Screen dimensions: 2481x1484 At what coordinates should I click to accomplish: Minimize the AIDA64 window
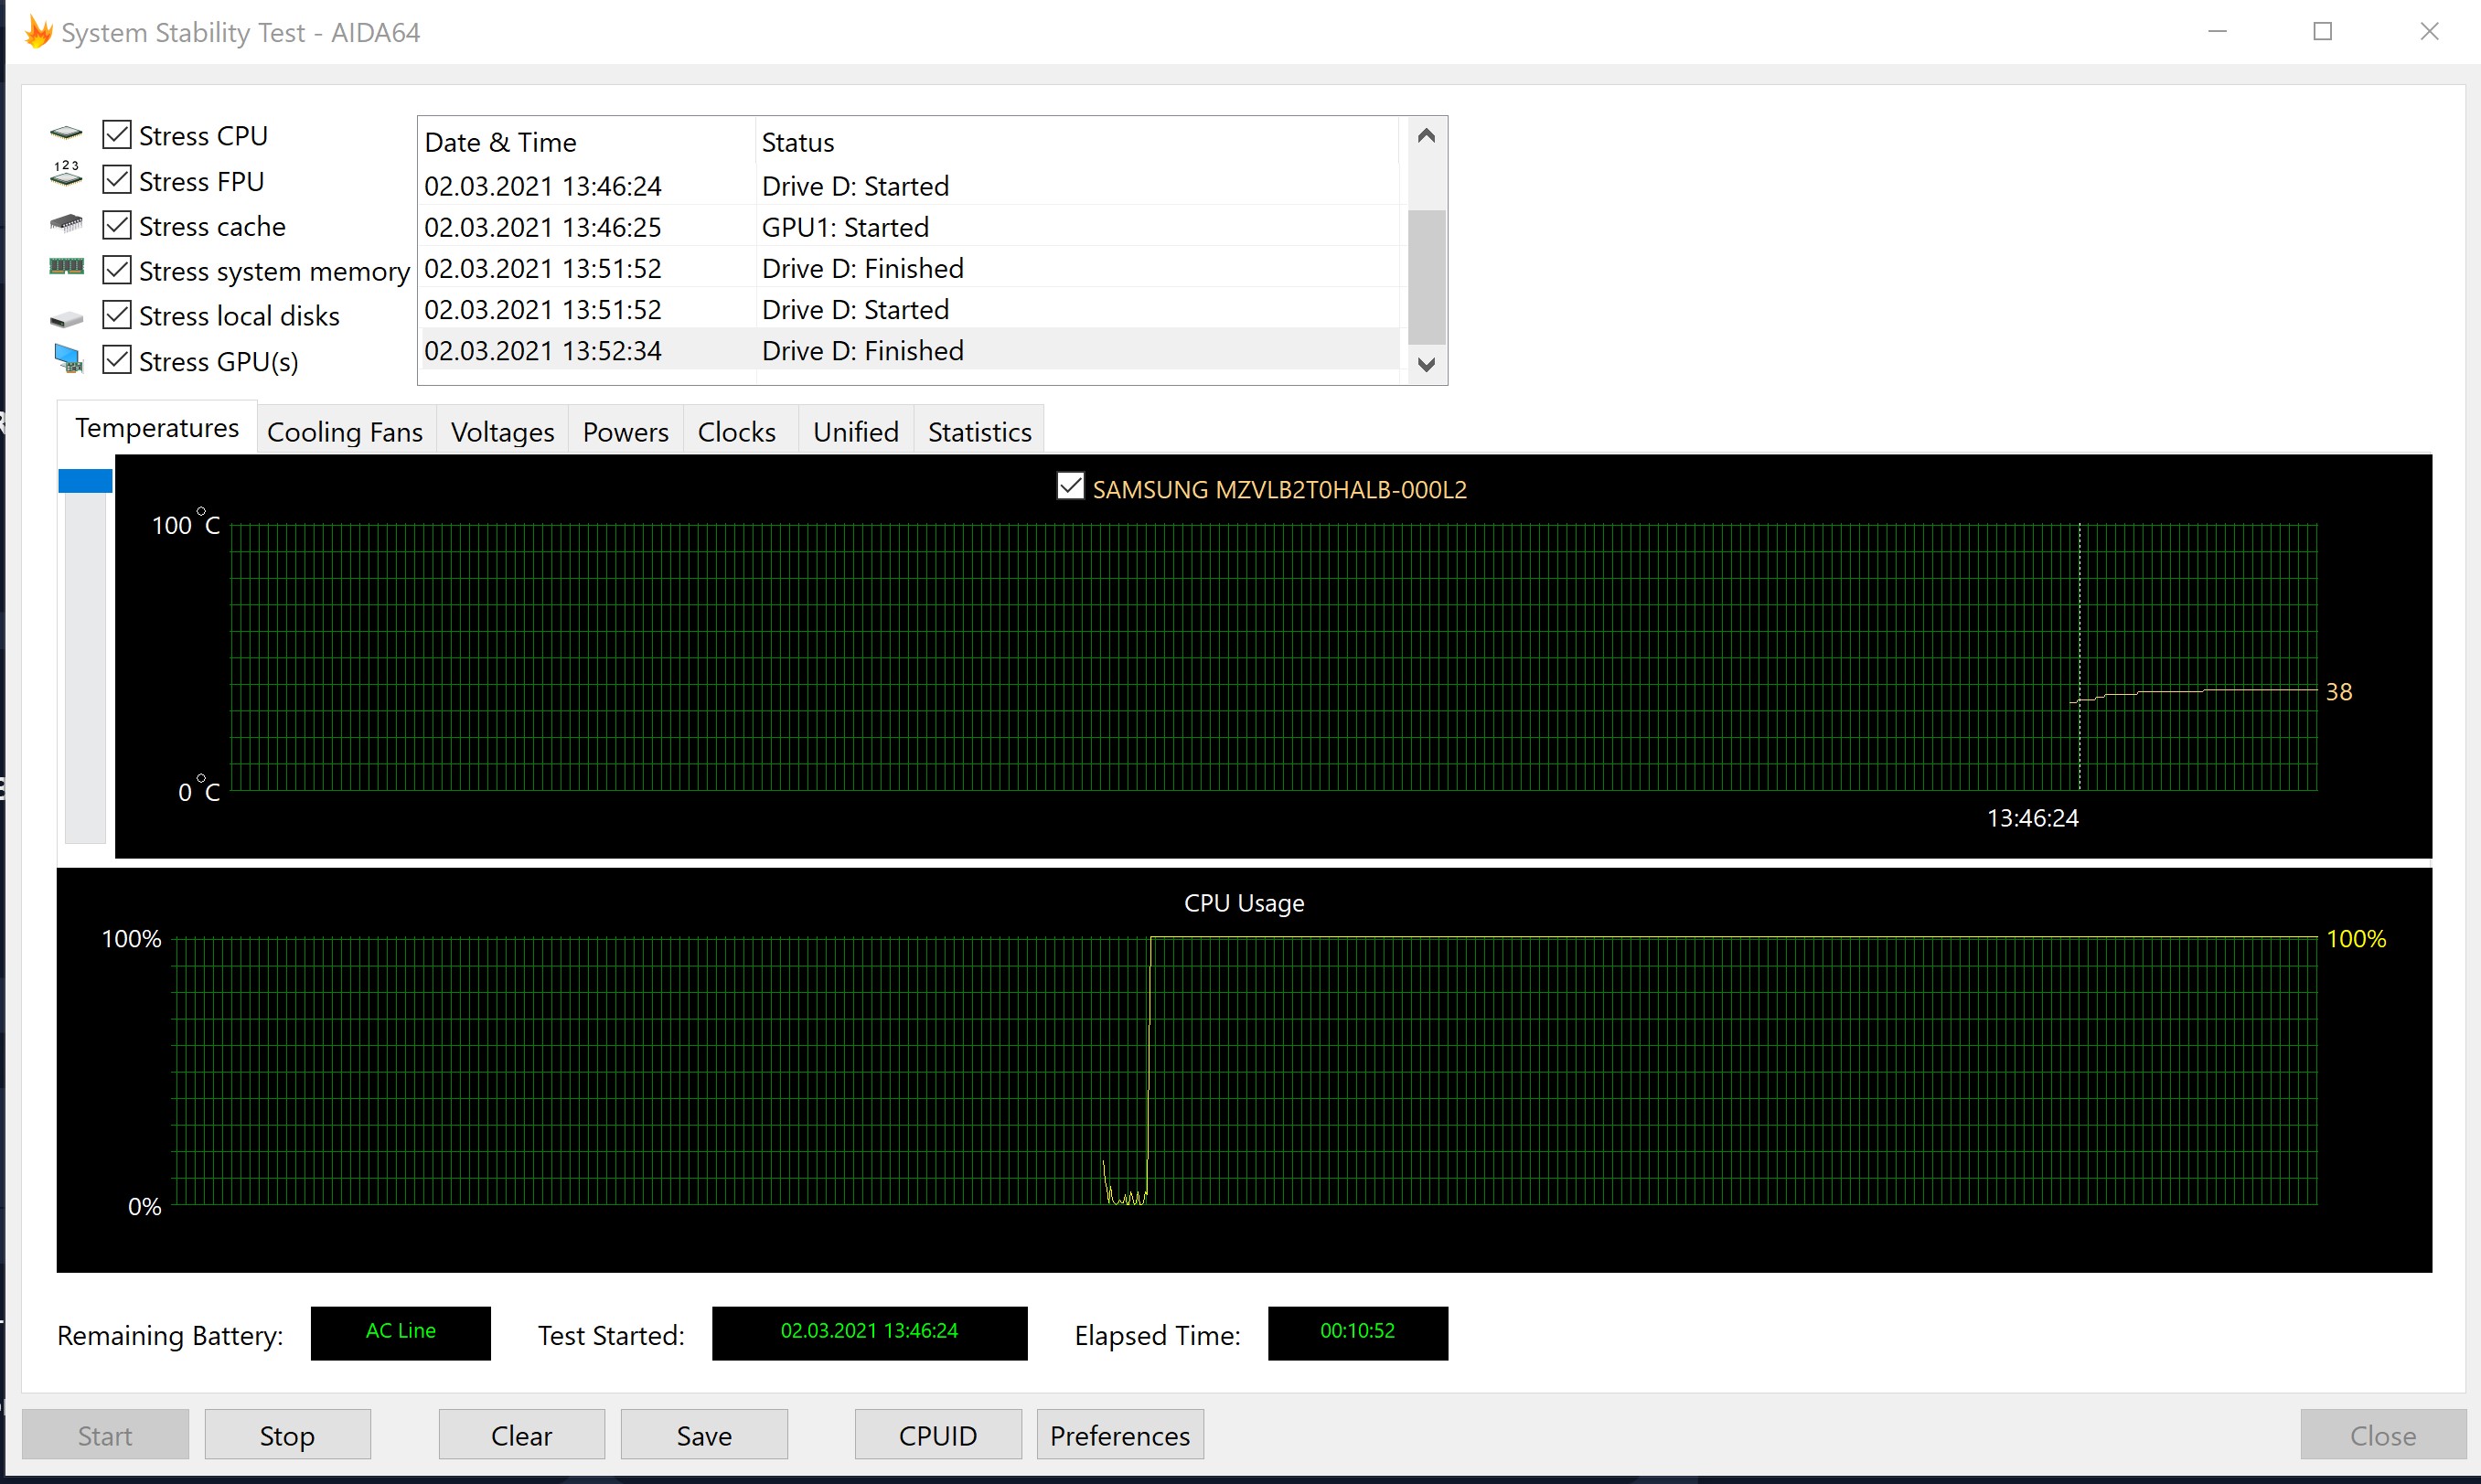tap(2217, 32)
